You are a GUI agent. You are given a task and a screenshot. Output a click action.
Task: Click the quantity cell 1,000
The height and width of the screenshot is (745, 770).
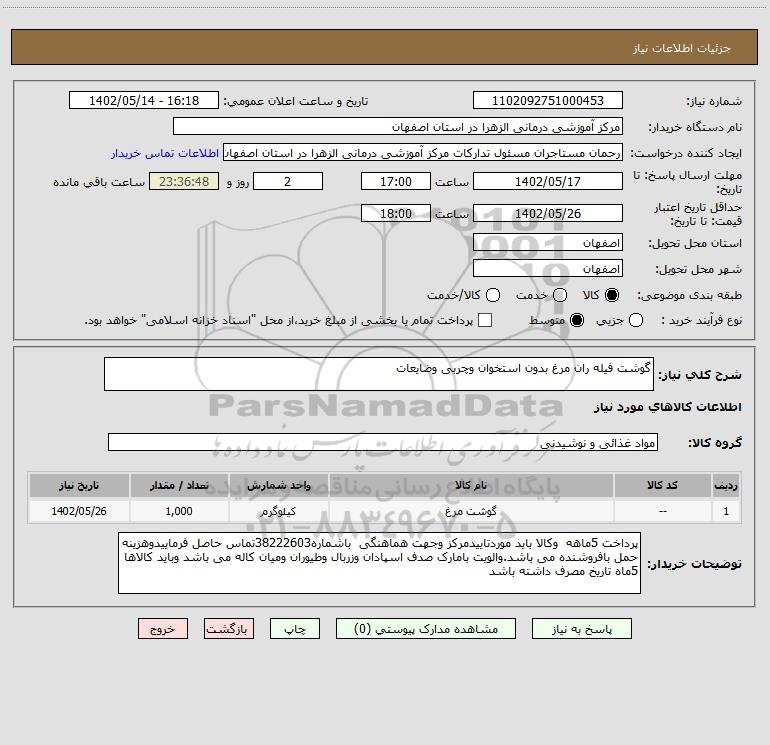click(179, 511)
